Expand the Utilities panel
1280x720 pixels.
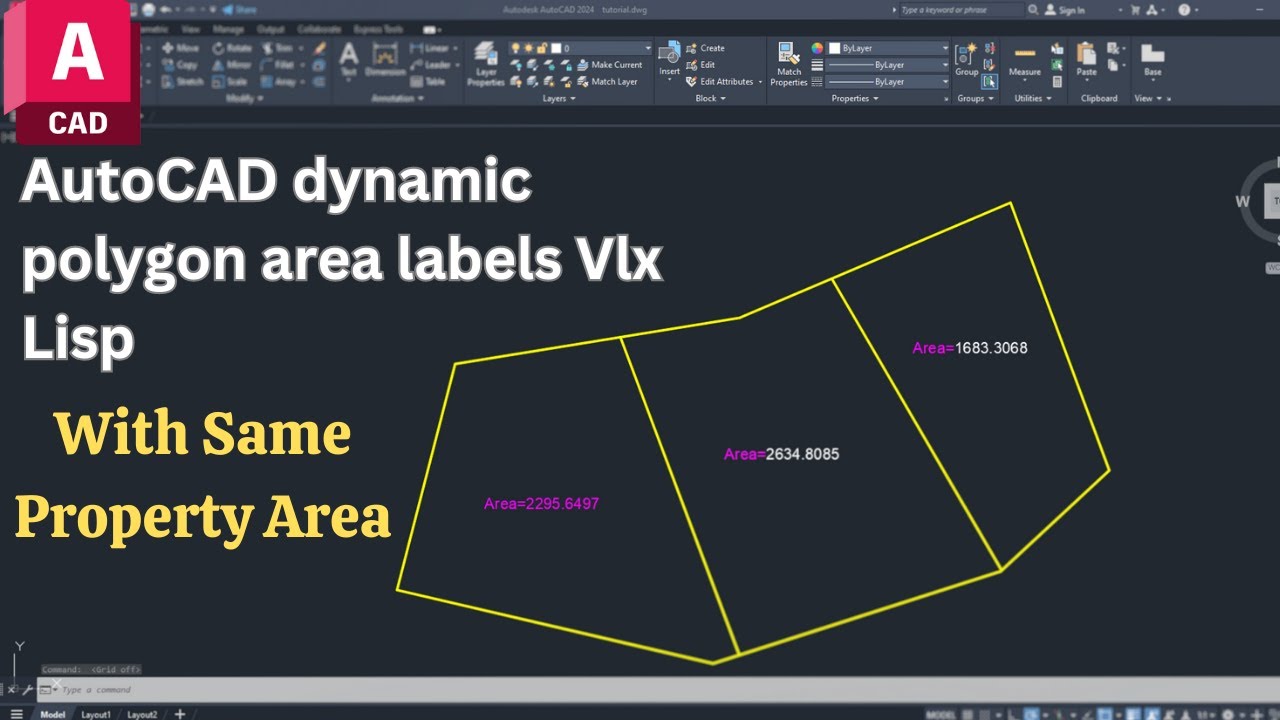[1033, 98]
